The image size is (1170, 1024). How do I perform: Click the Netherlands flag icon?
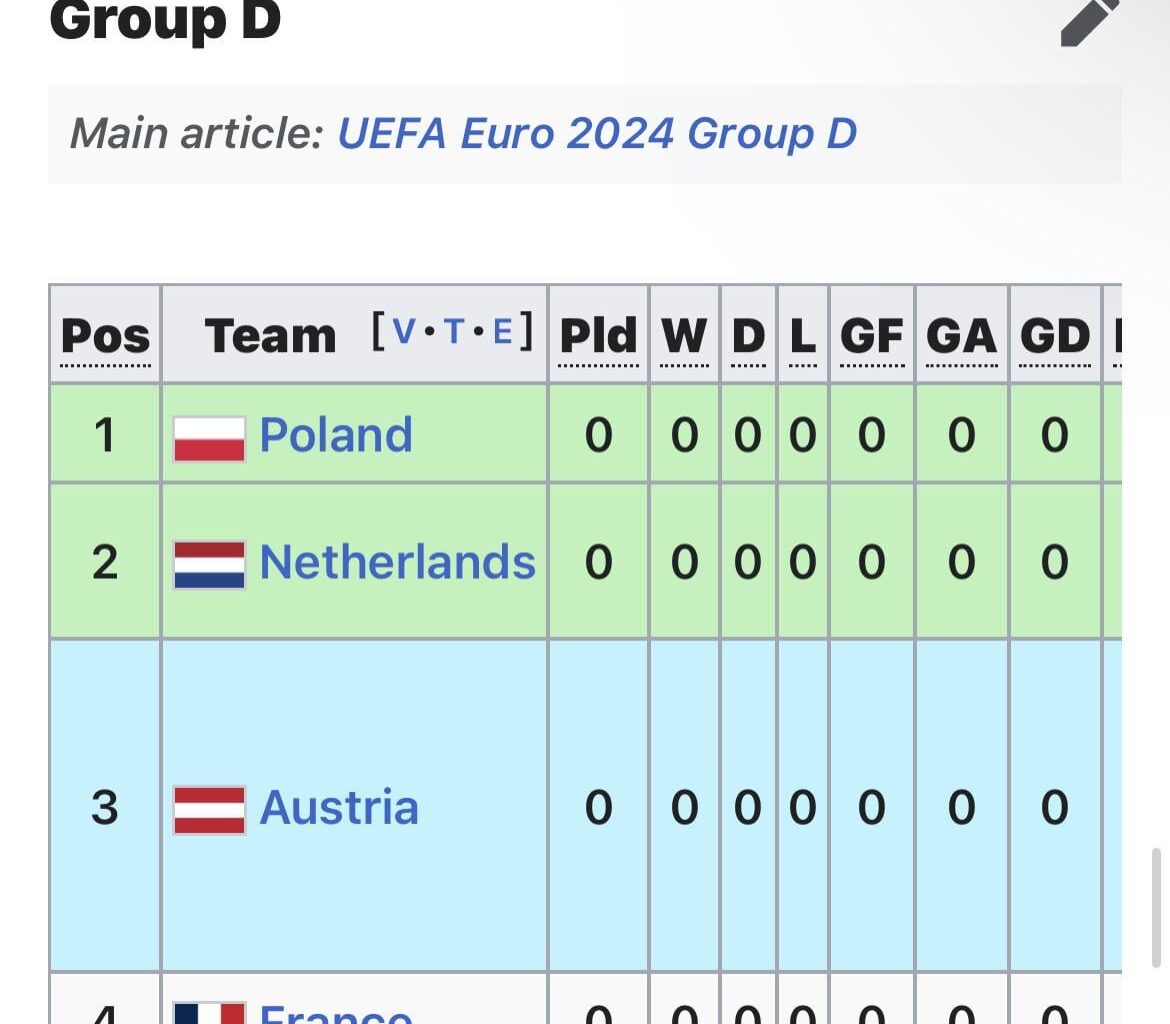[207, 560]
